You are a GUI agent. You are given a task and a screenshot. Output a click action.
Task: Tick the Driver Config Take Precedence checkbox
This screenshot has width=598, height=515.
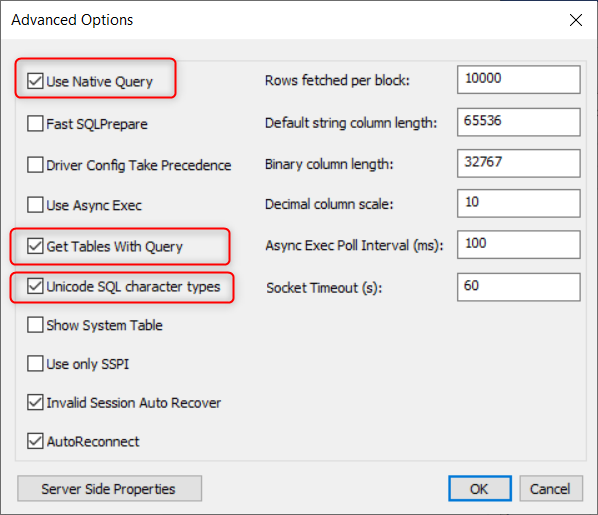pyautogui.click(x=35, y=165)
